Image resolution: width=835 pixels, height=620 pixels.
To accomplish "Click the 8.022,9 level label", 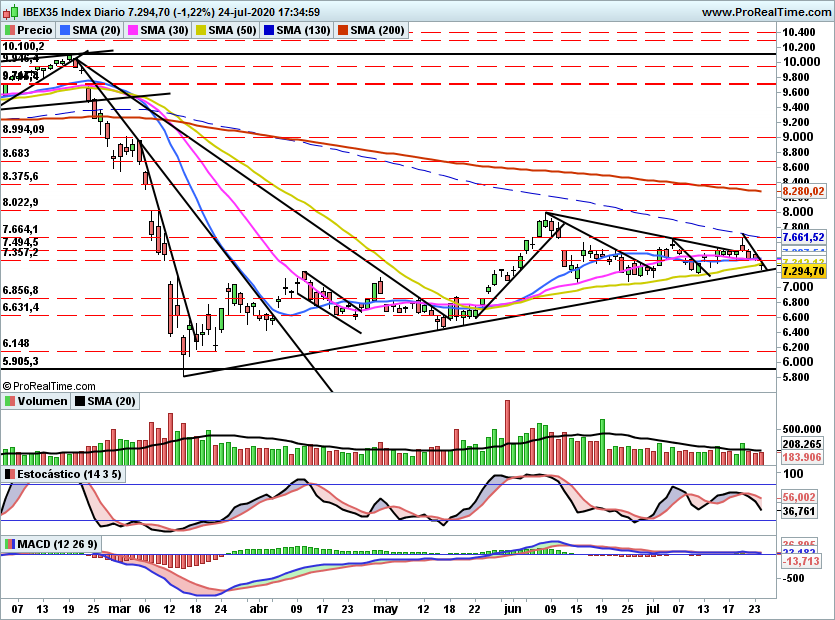I will [20, 202].
